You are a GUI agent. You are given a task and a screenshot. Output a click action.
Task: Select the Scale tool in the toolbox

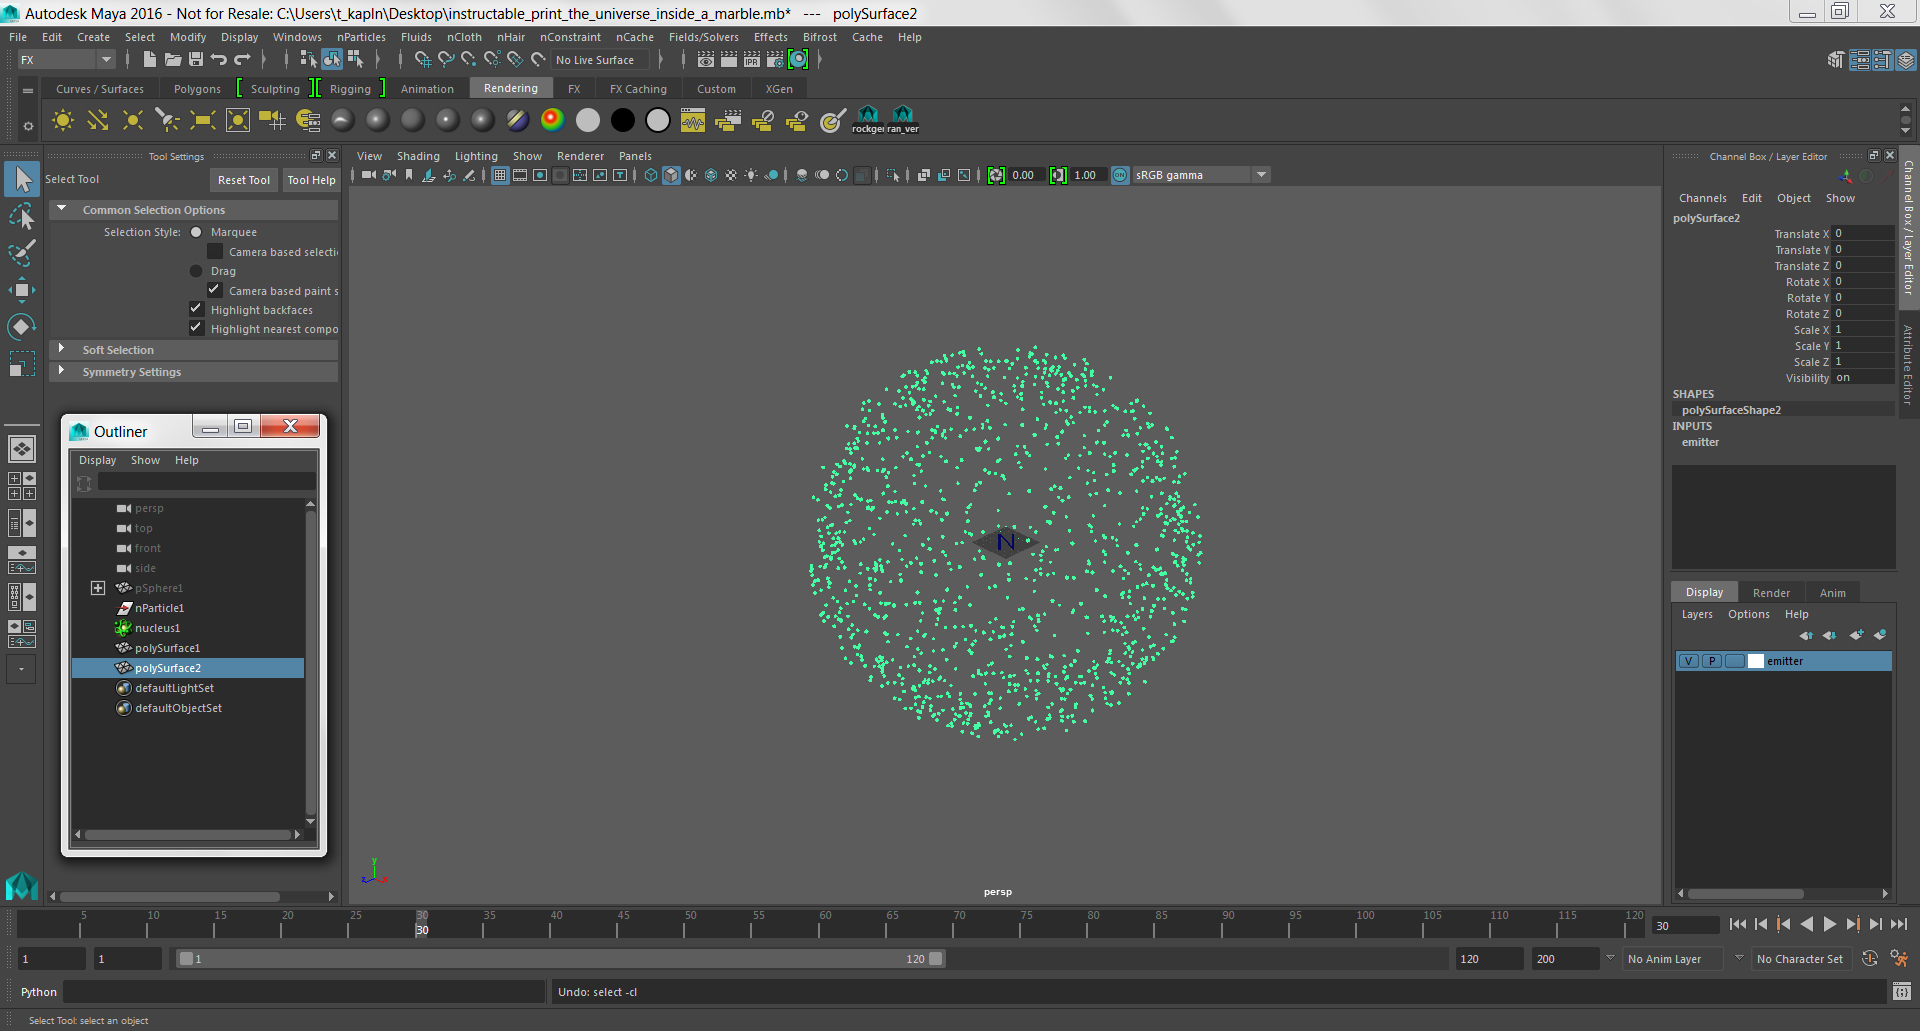[21, 364]
